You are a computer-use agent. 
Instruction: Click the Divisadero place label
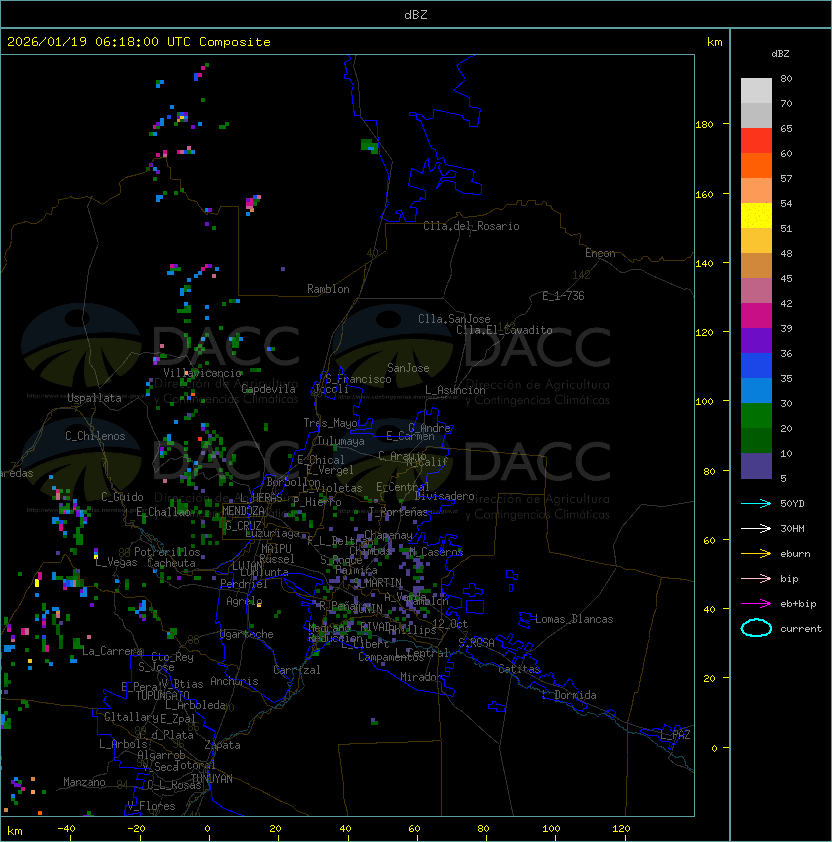coord(445,496)
